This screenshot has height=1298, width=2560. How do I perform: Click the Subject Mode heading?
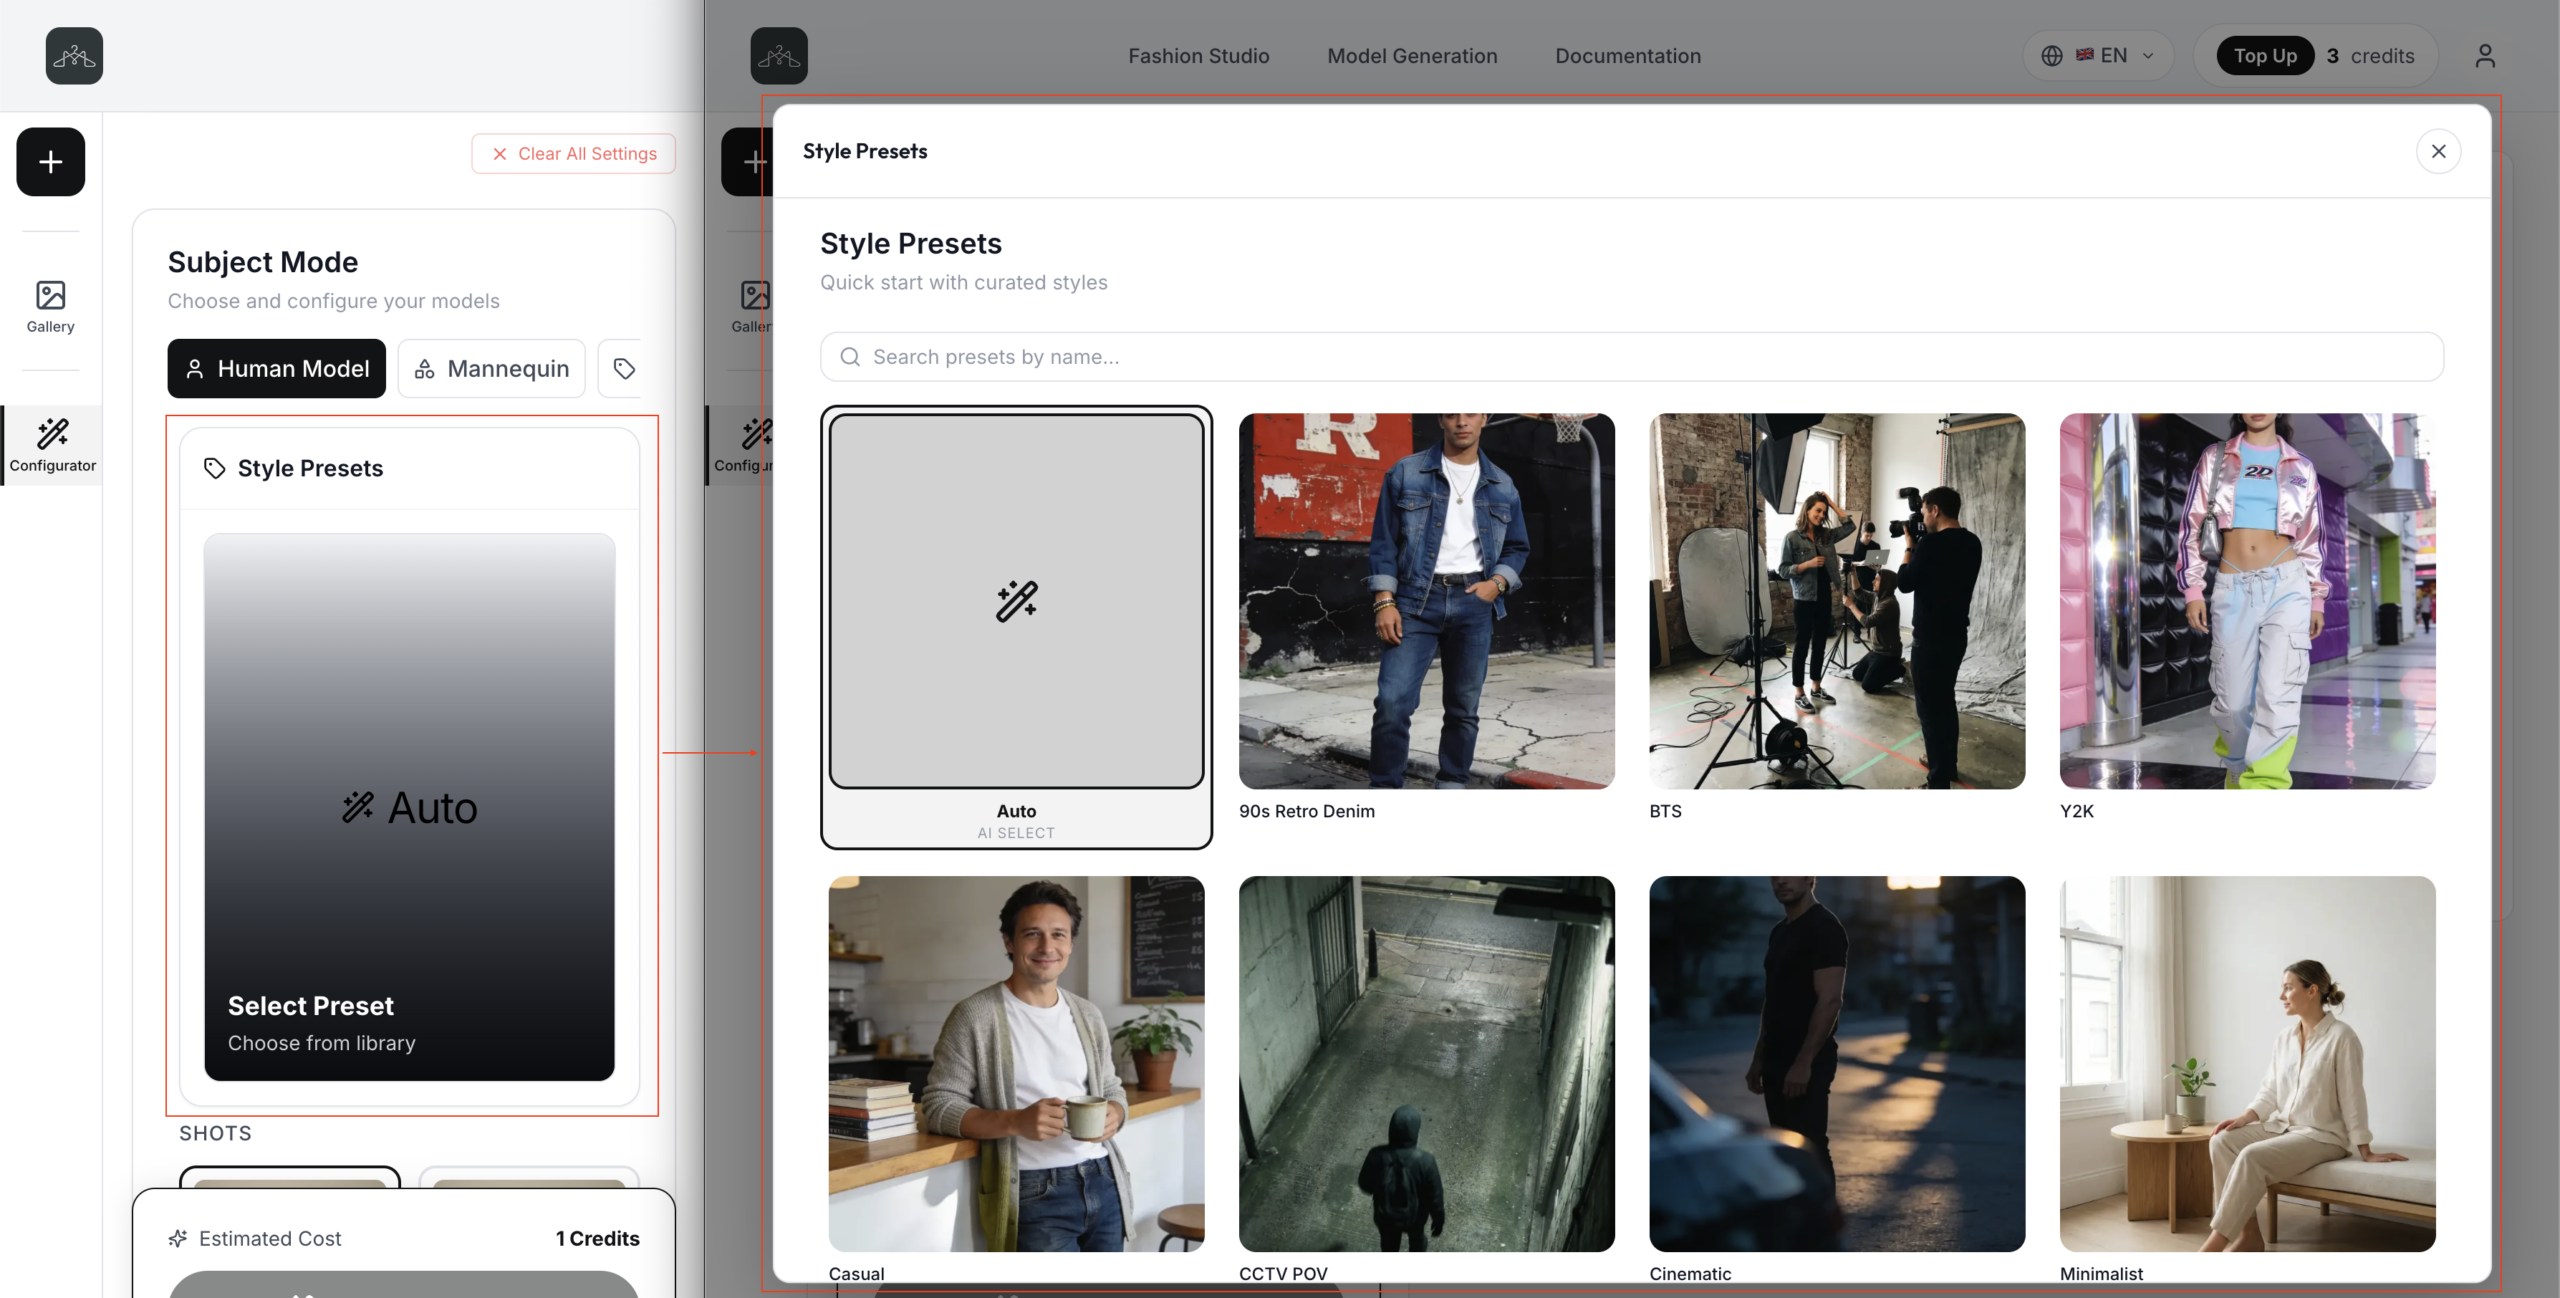pos(263,262)
